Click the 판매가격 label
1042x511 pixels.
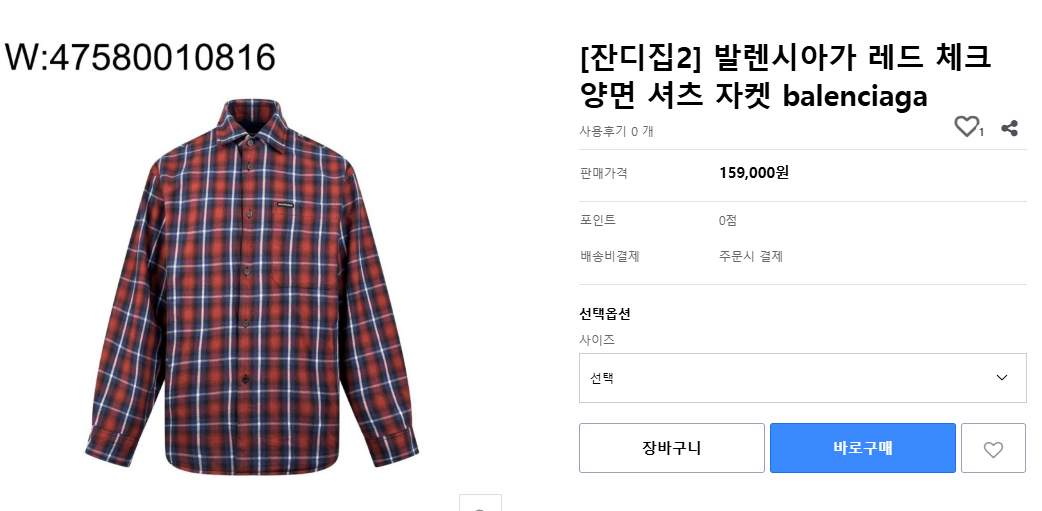(604, 173)
